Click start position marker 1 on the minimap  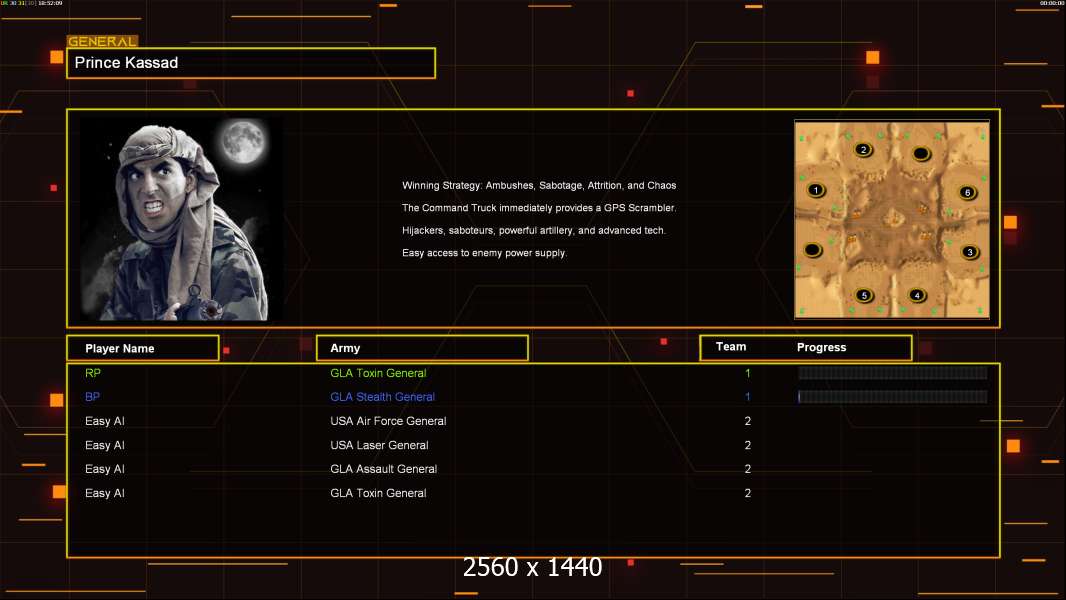point(816,190)
